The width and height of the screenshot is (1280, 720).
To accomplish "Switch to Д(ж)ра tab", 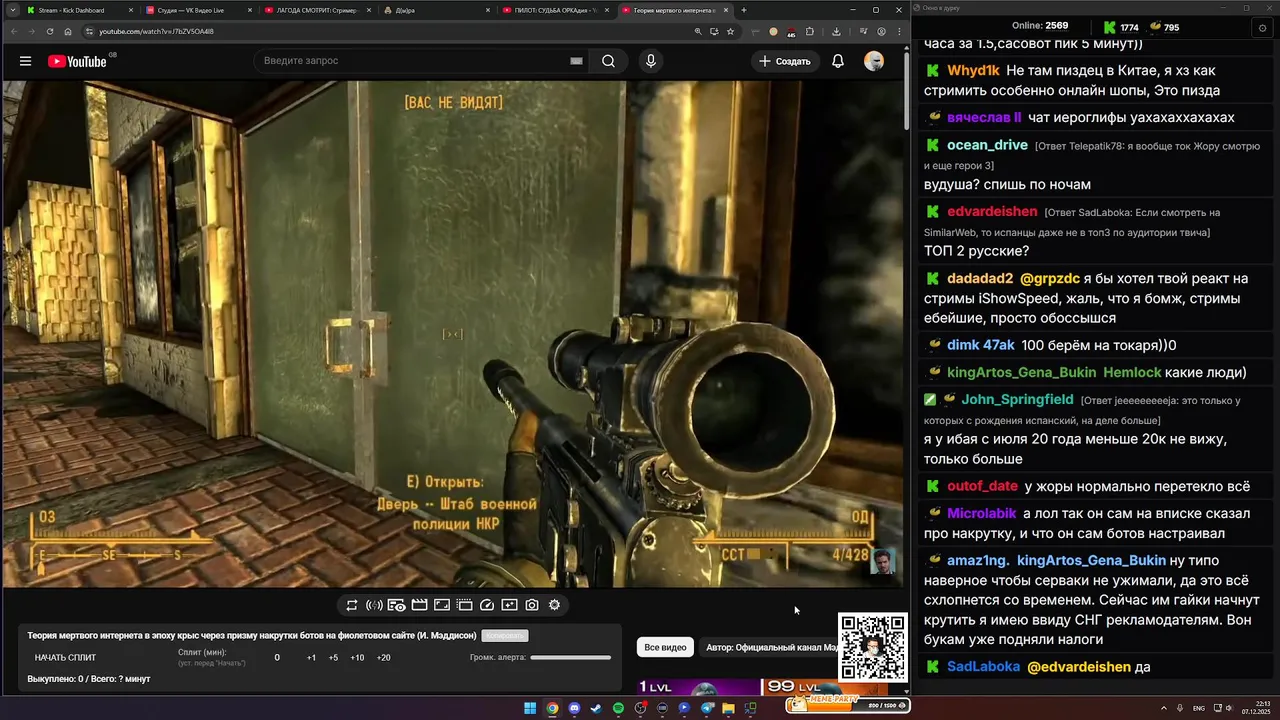I will click(x=436, y=10).
